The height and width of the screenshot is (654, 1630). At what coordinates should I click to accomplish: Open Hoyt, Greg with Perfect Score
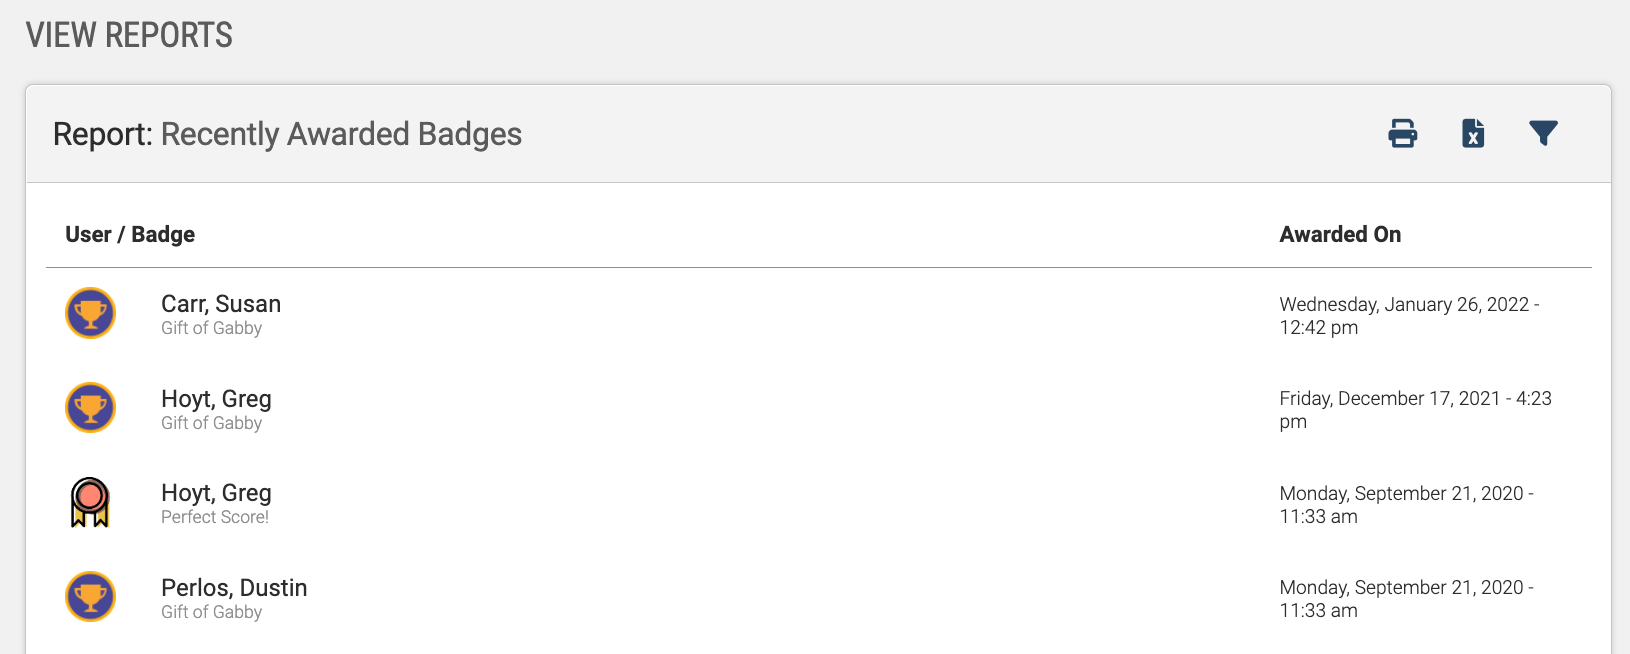pyautogui.click(x=216, y=493)
